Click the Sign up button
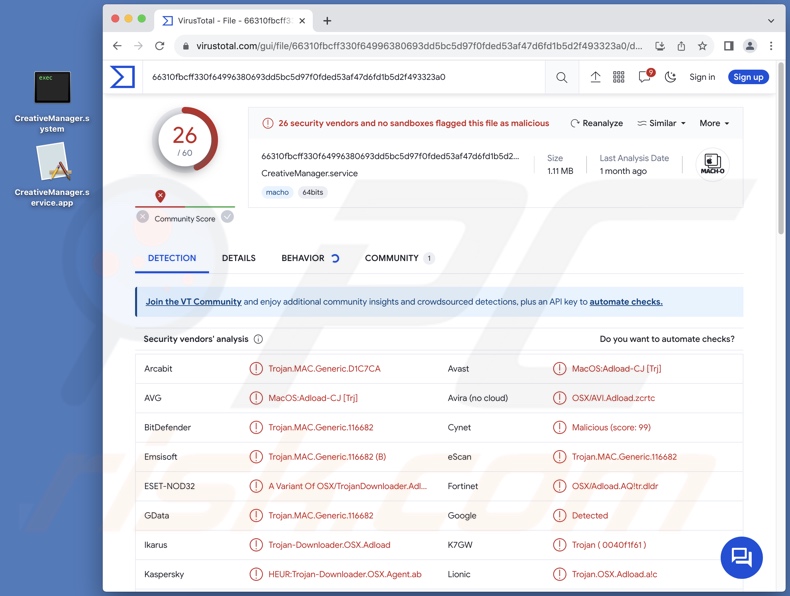790x596 pixels. click(748, 77)
